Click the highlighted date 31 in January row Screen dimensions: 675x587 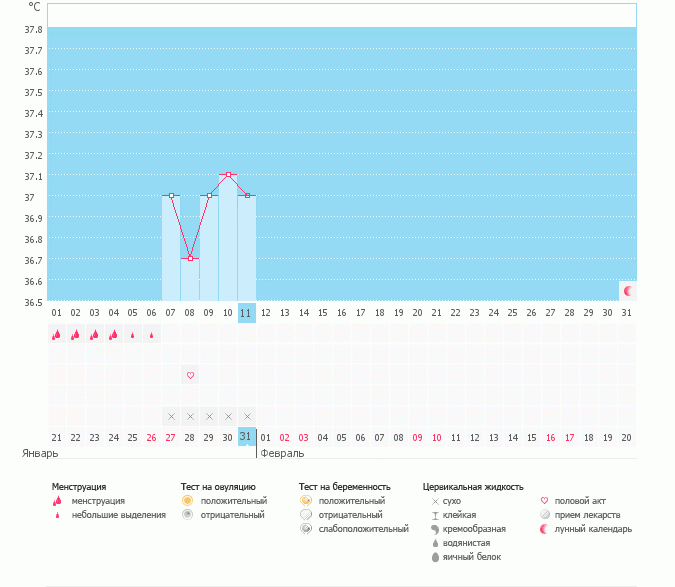[x=247, y=436]
